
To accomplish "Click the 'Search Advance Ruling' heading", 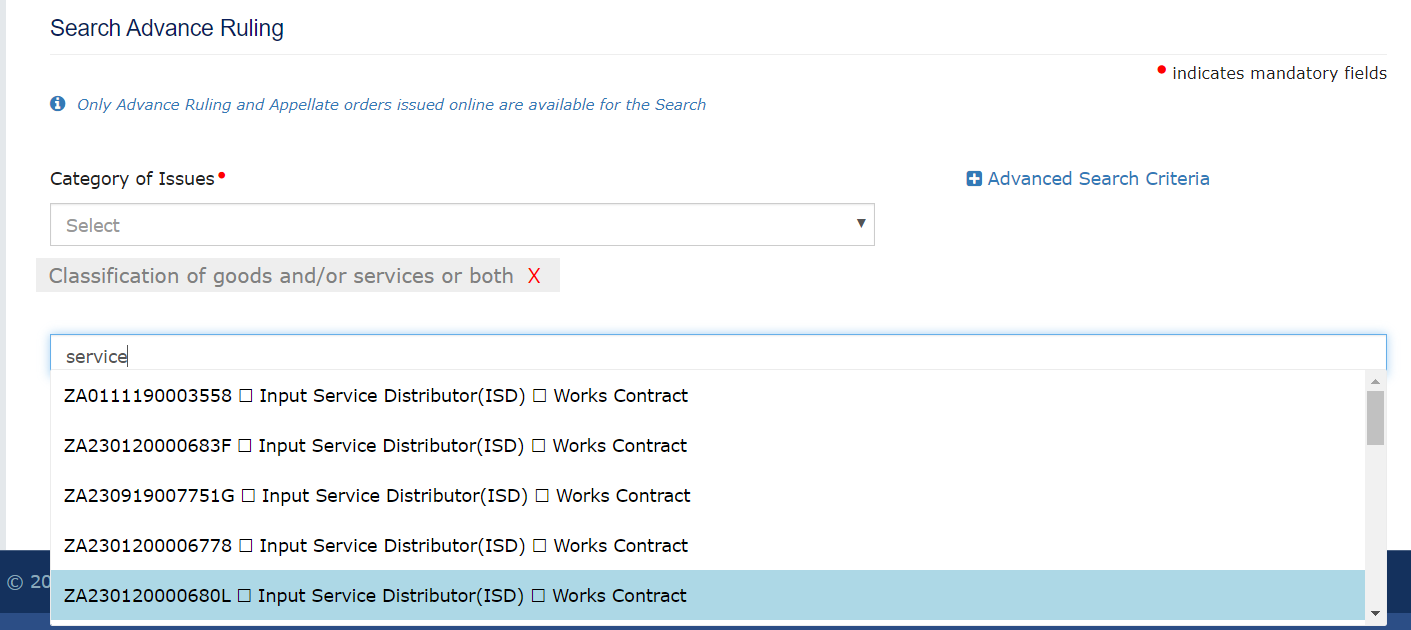I will 167,28.
